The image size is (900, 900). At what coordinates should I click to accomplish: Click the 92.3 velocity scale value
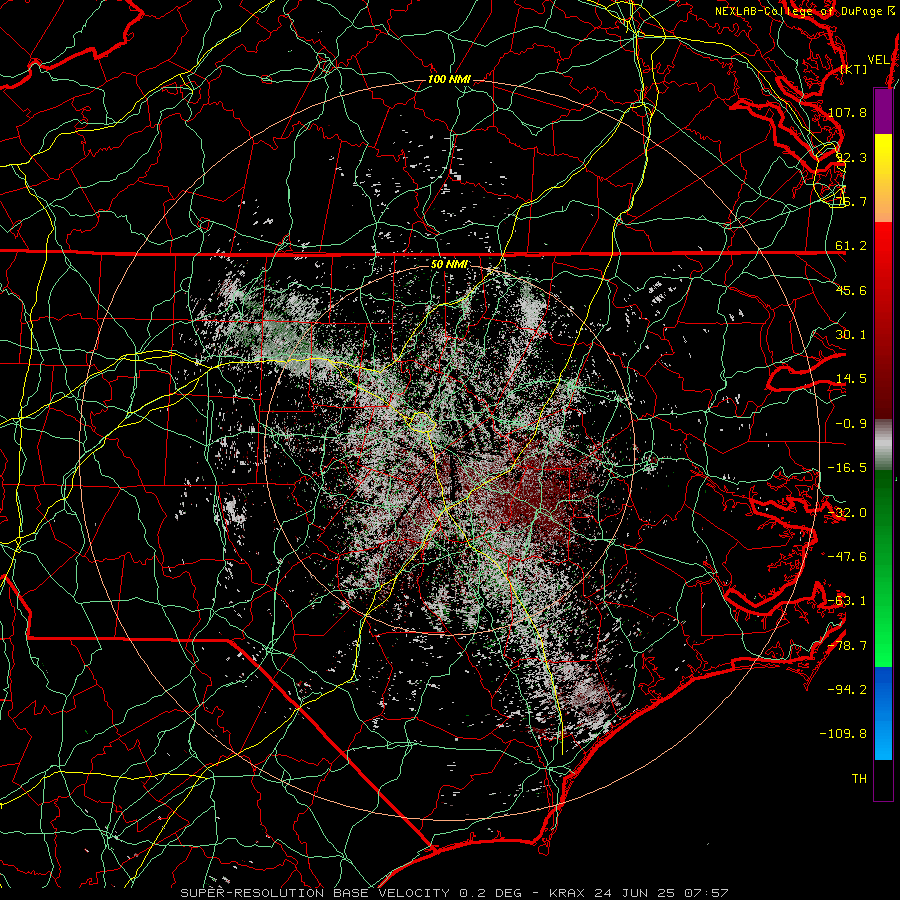tap(851, 157)
